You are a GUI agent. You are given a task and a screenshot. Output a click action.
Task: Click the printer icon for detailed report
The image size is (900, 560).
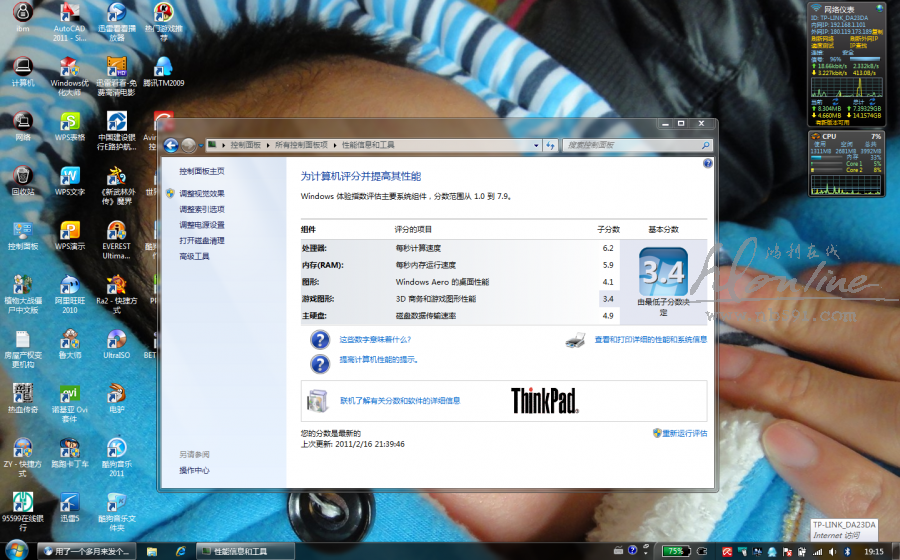576,340
